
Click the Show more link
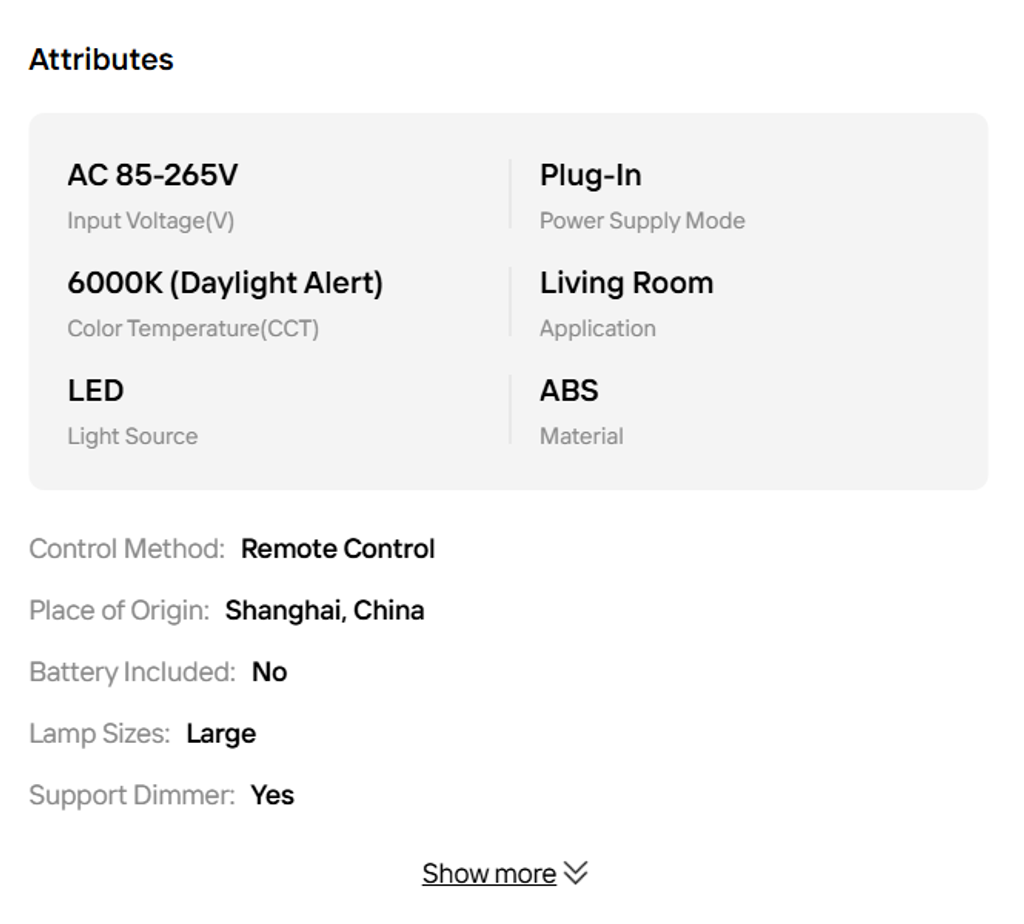pos(488,873)
